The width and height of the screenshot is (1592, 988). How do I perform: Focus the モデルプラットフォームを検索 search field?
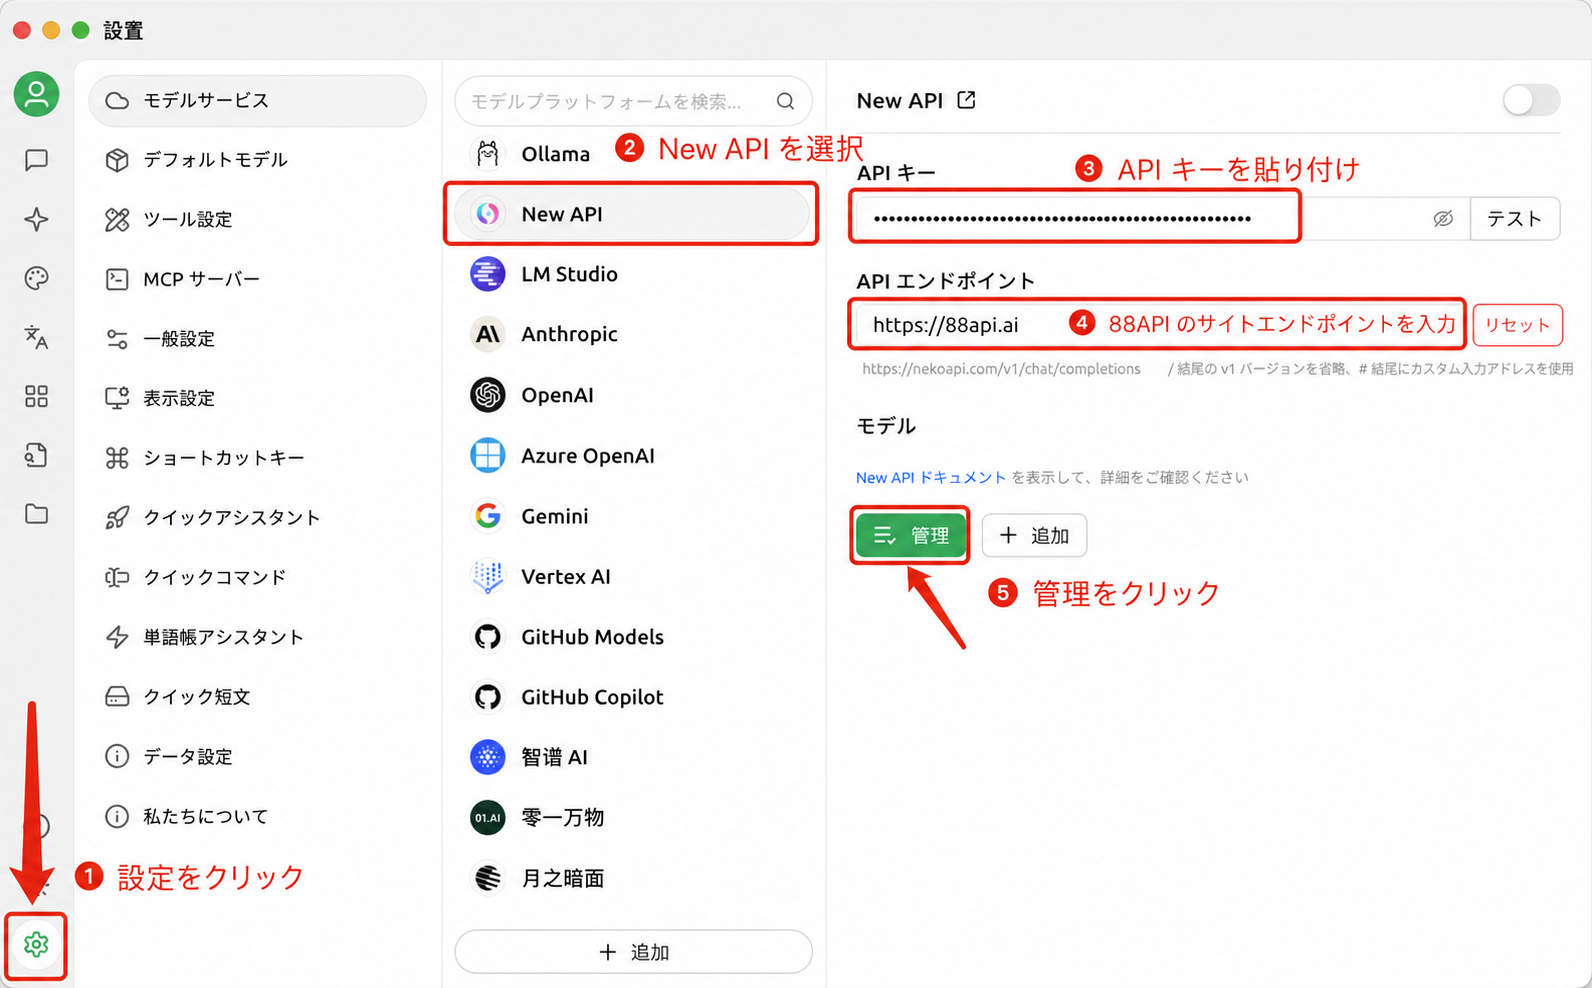pyautogui.click(x=633, y=101)
